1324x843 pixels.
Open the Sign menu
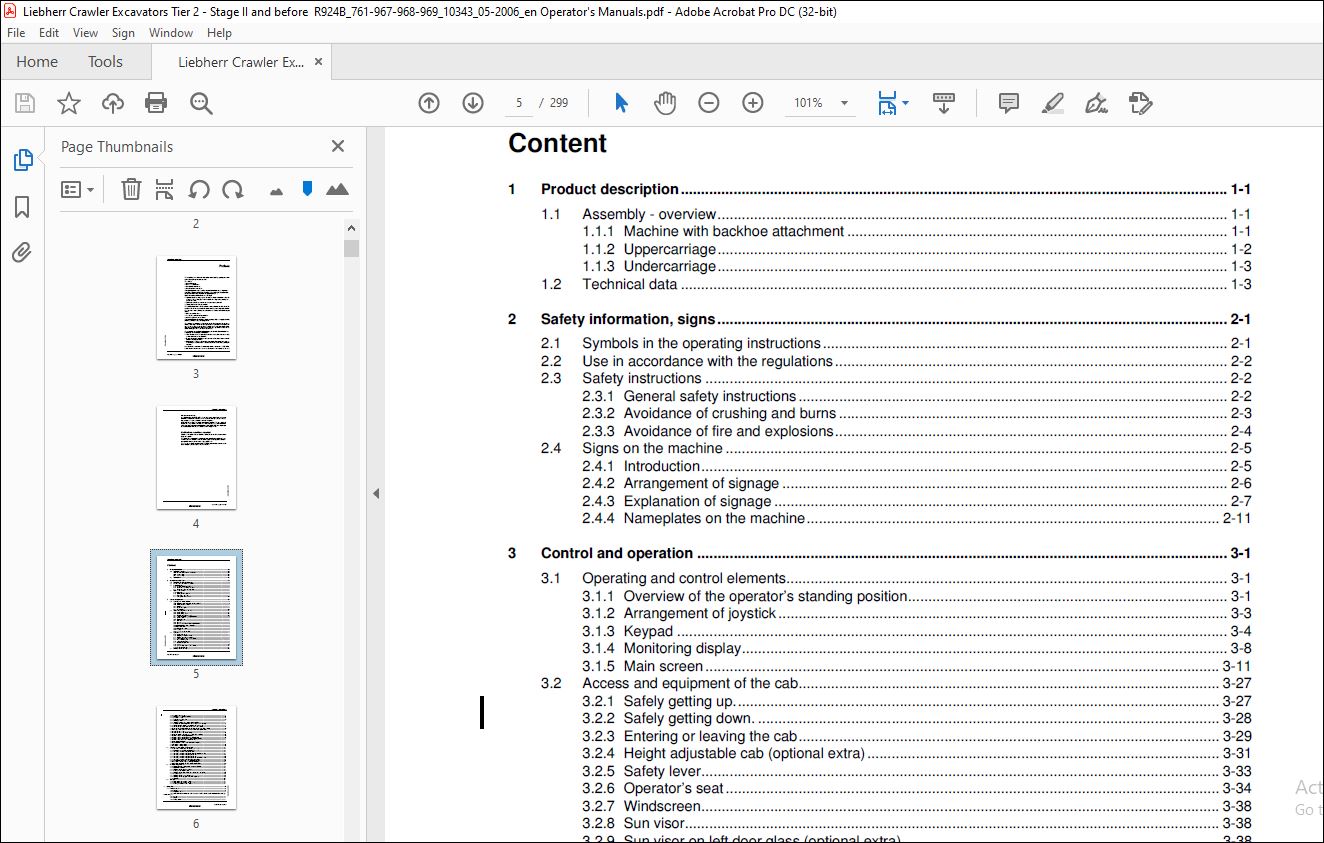[123, 33]
